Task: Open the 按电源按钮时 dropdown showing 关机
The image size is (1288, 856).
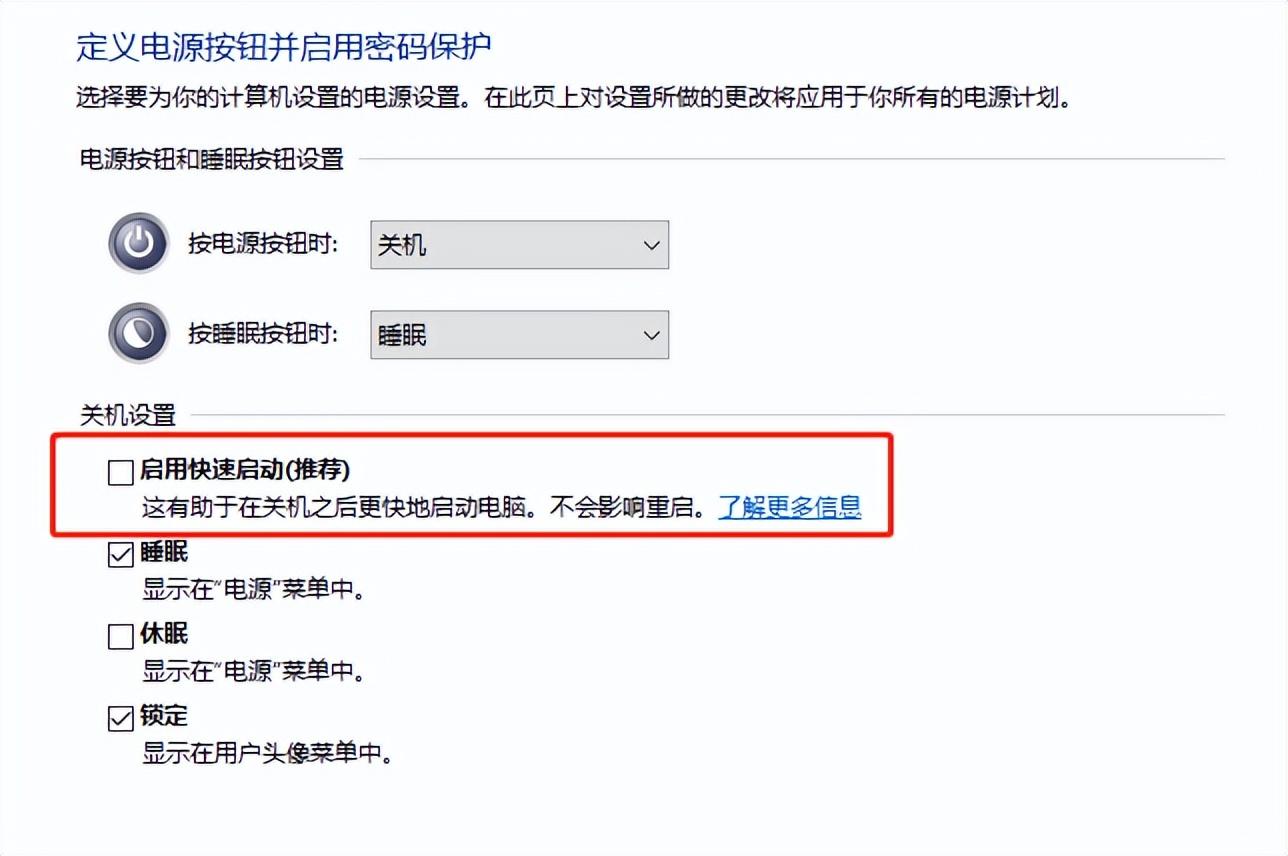Action: [x=519, y=245]
